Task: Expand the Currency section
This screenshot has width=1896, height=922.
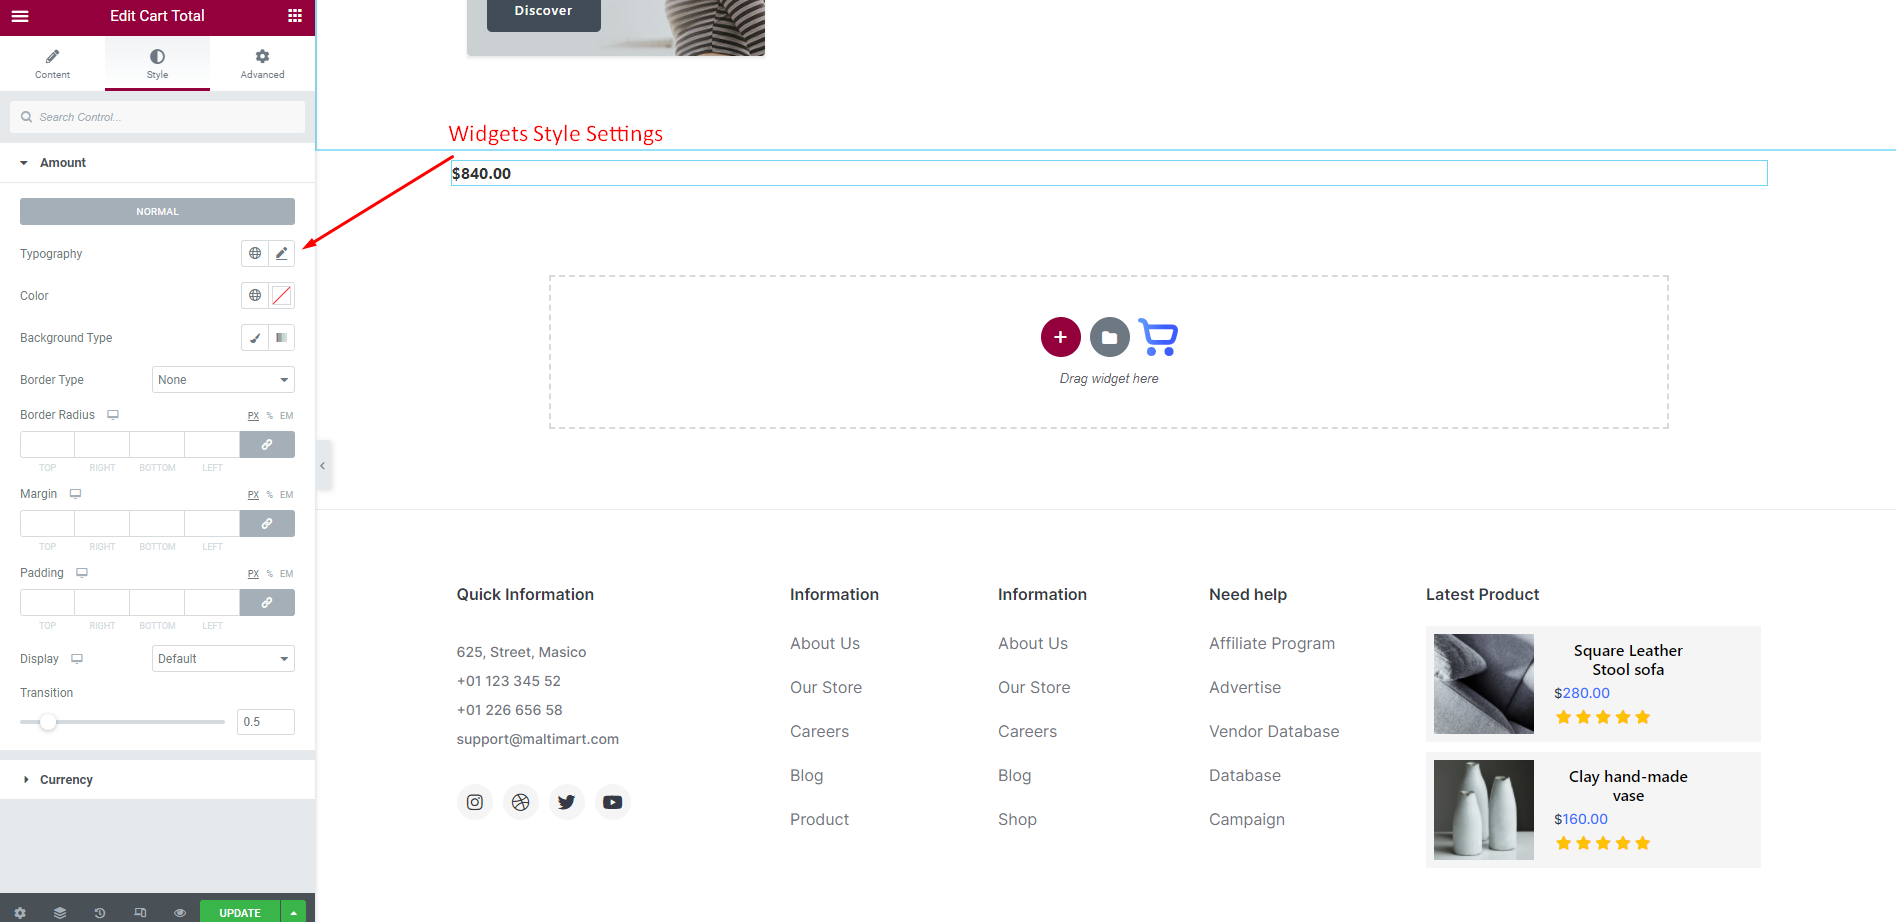Action: (66, 780)
